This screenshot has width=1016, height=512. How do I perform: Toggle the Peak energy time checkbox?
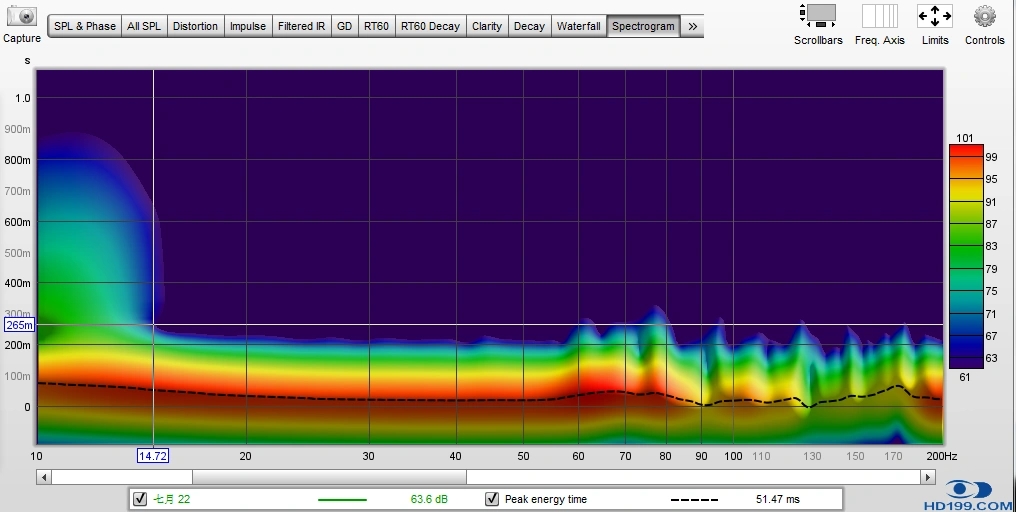coord(492,499)
